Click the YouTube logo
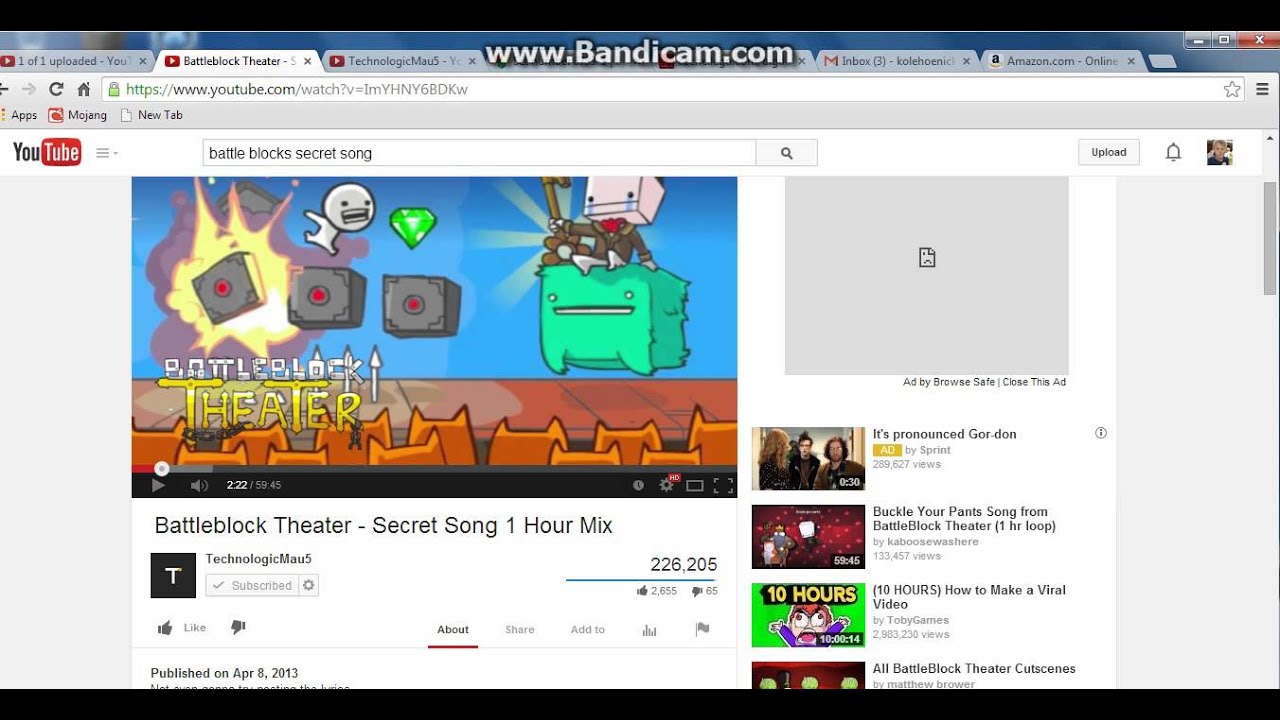This screenshot has height=720, width=1280. pos(47,152)
